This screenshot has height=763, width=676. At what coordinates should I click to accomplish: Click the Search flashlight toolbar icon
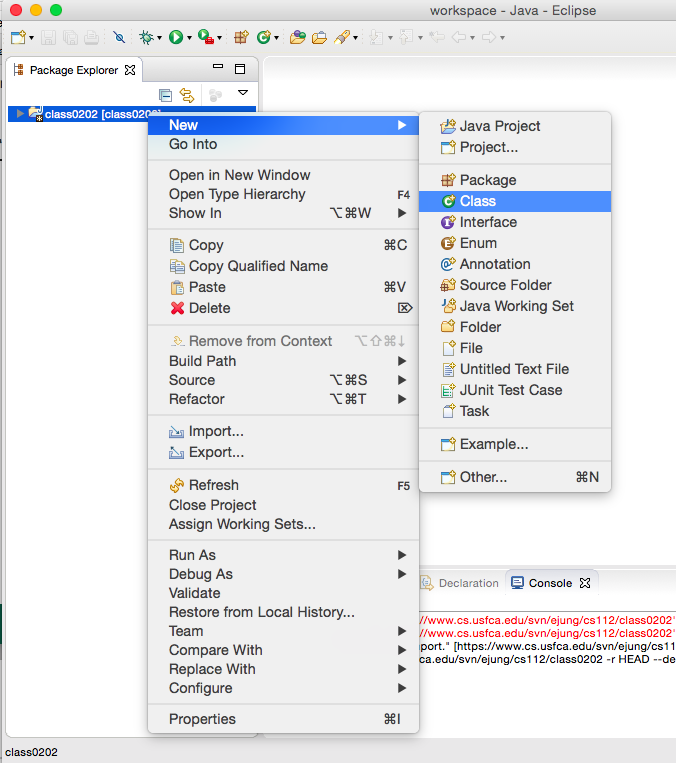(x=342, y=37)
